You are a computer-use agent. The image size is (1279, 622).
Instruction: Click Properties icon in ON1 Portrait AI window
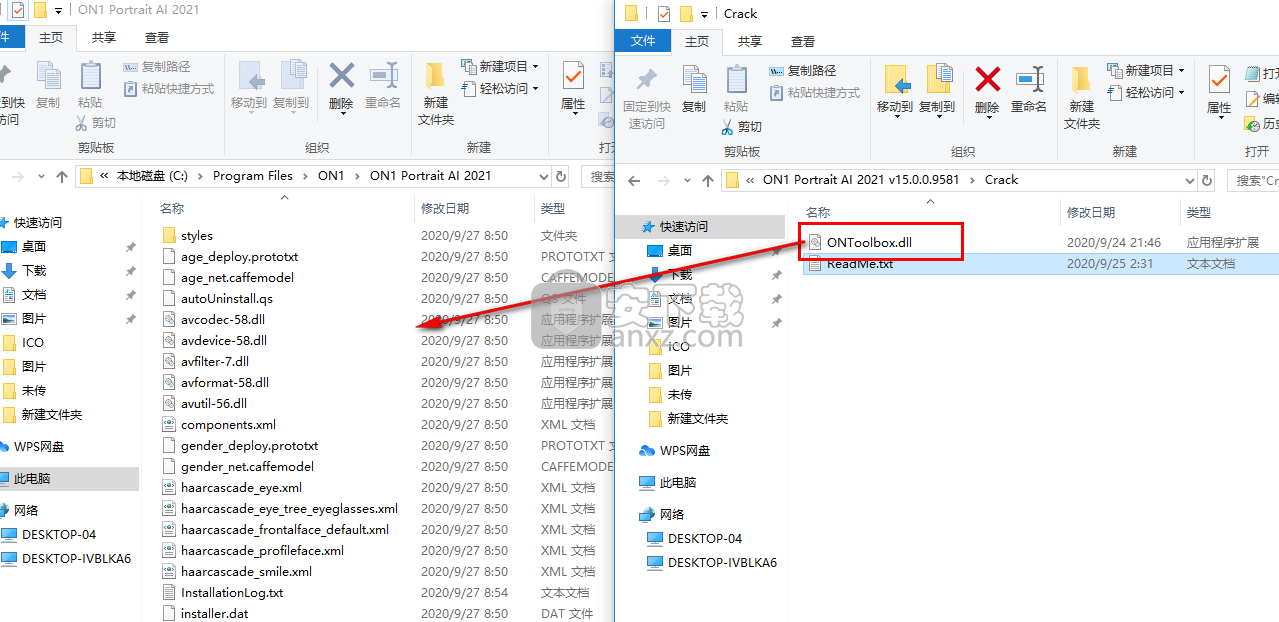pyautogui.click(x=573, y=76)
